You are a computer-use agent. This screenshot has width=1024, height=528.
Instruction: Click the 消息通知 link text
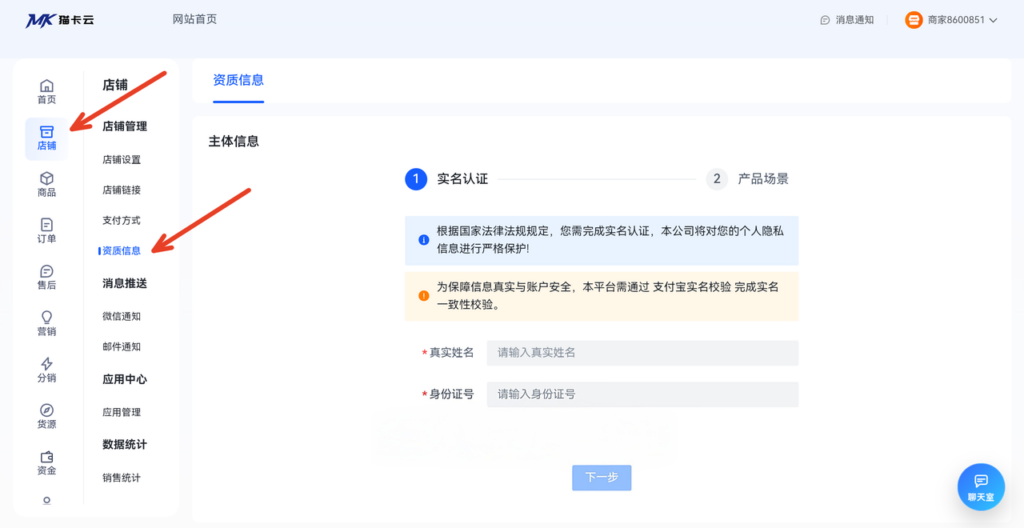[x=855, y=20]
